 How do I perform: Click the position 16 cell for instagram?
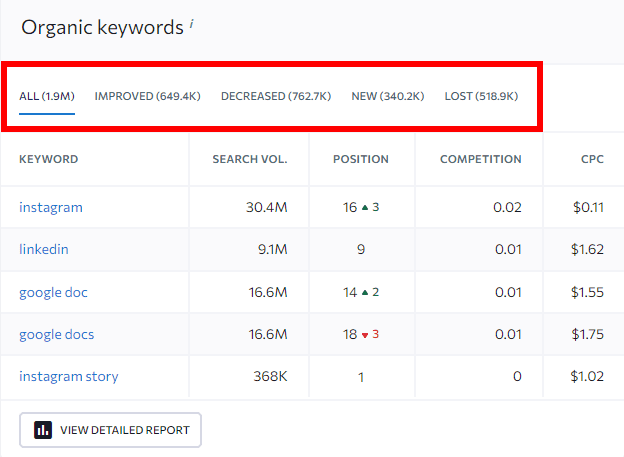click(x=361, y=207)
